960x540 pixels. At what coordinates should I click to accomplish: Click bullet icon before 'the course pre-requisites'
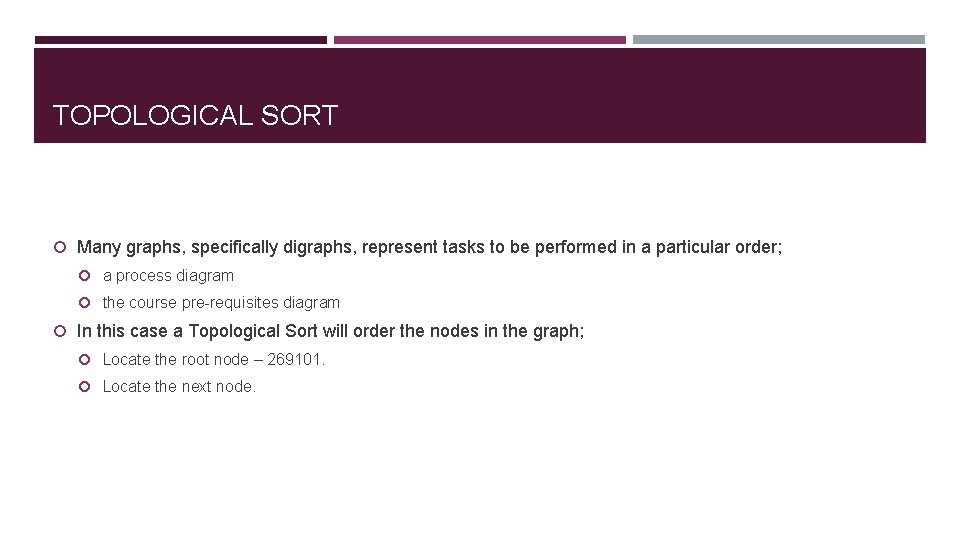(84, 302)
